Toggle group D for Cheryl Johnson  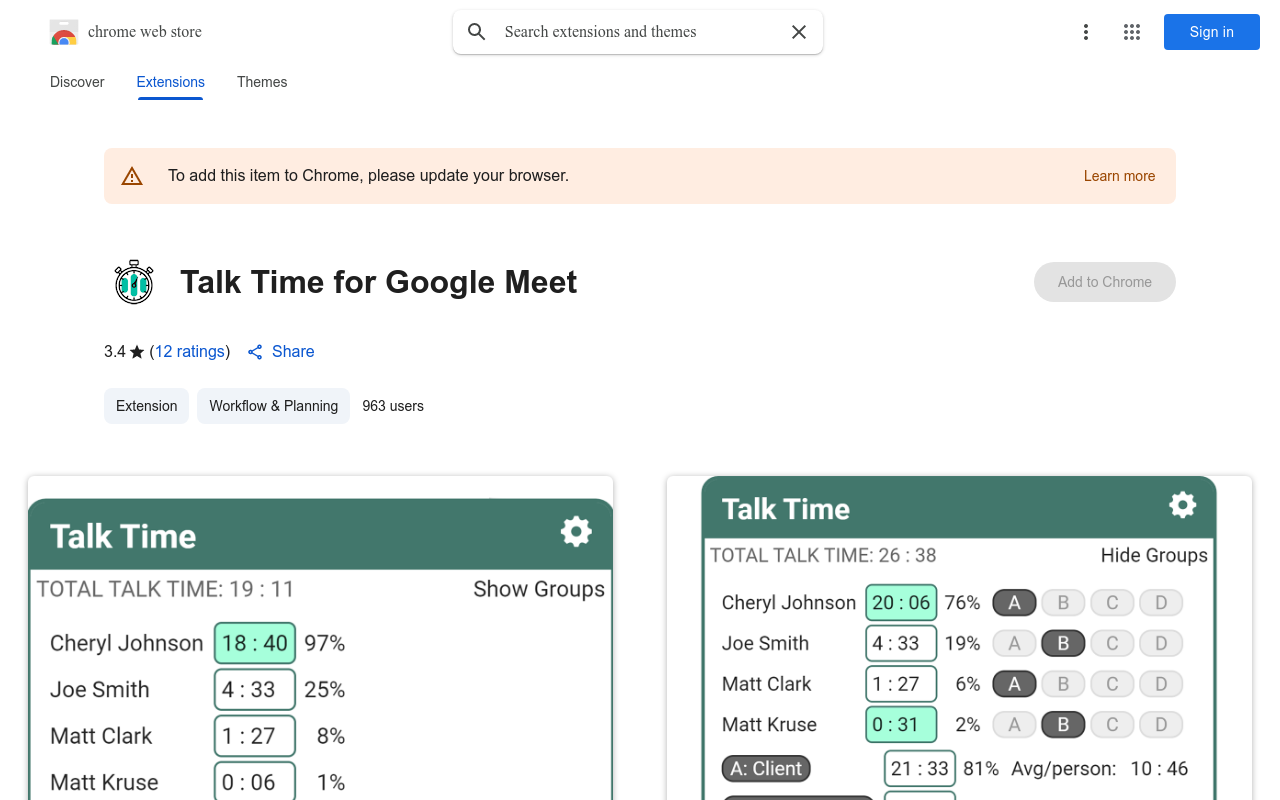coord(1161,603)
